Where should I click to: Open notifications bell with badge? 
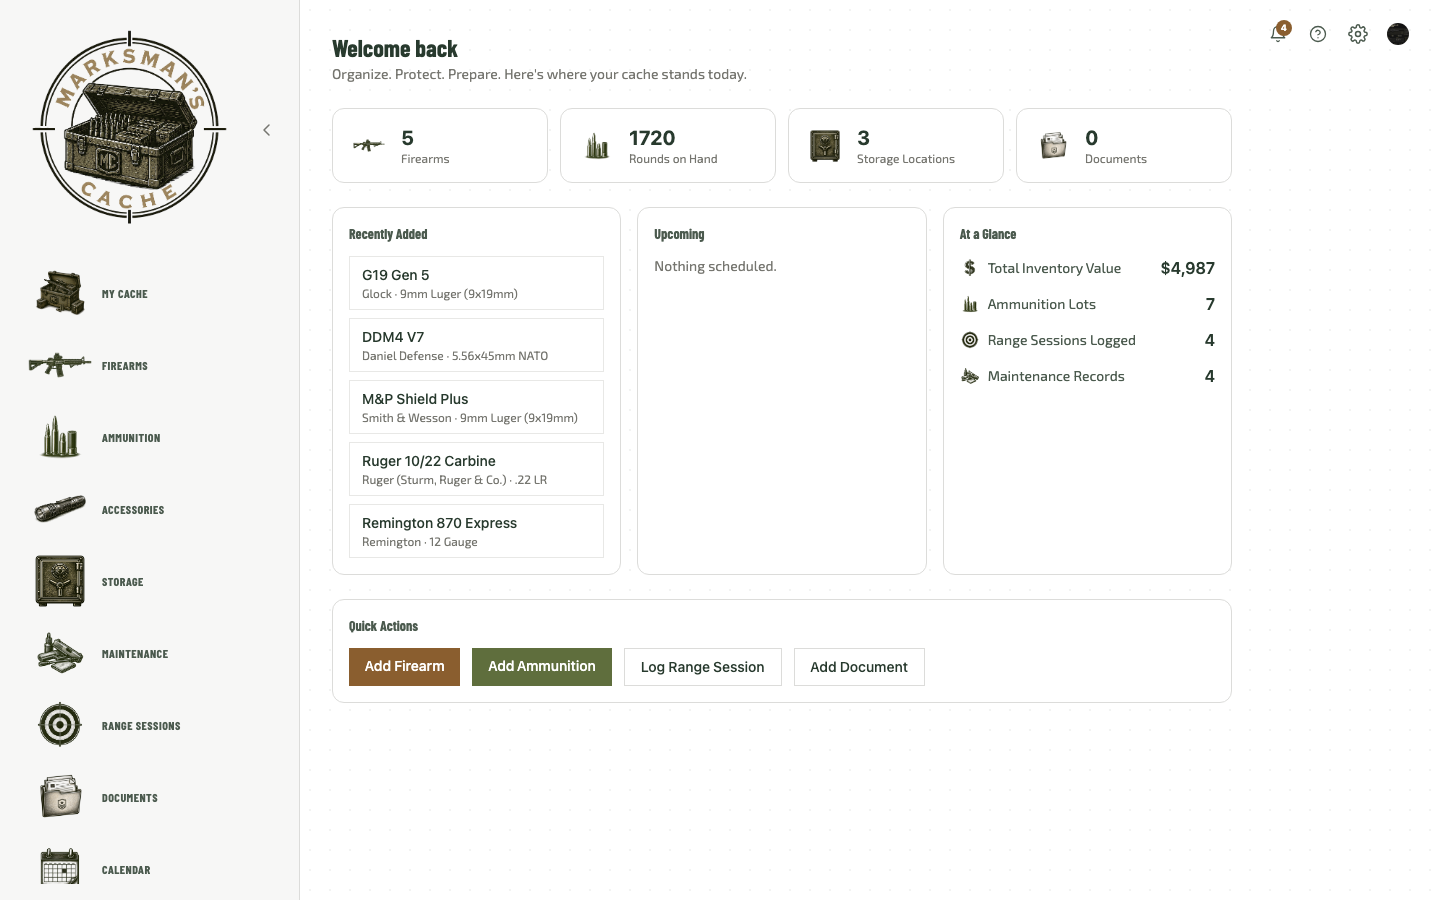click(1278, 33)
